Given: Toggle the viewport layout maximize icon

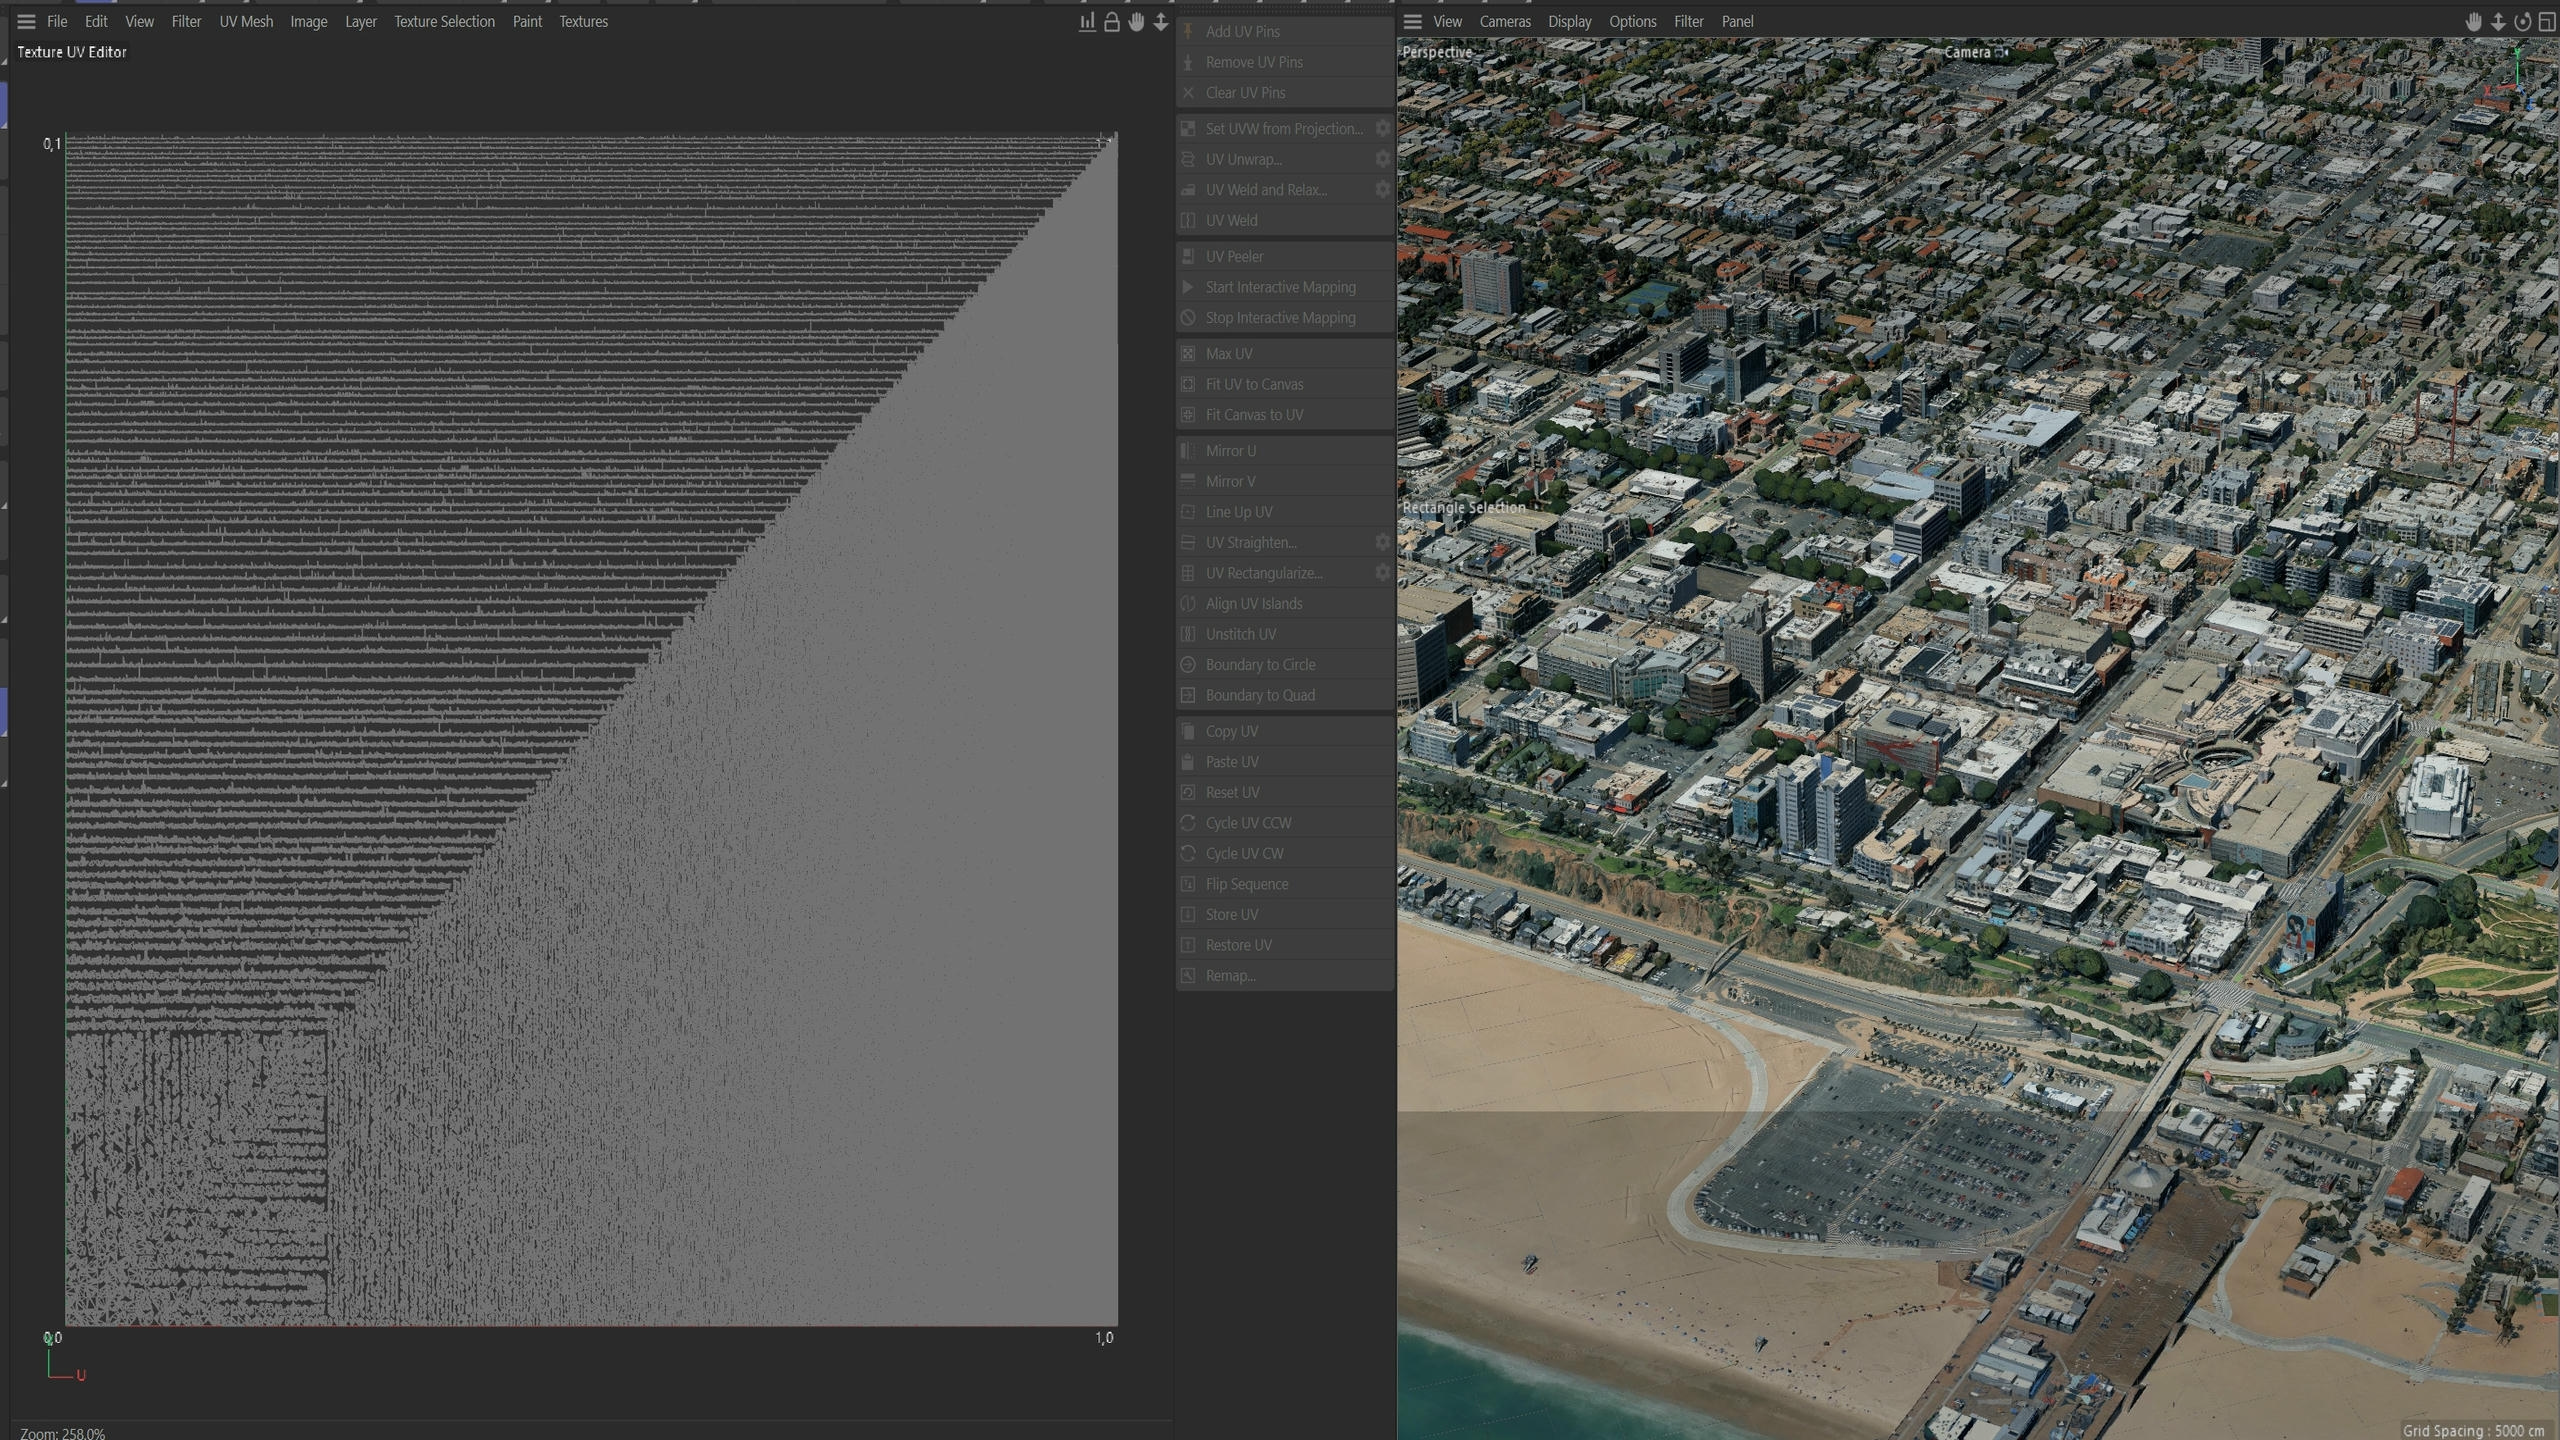Looking at the screenshot, I should tap(2547, 21).
